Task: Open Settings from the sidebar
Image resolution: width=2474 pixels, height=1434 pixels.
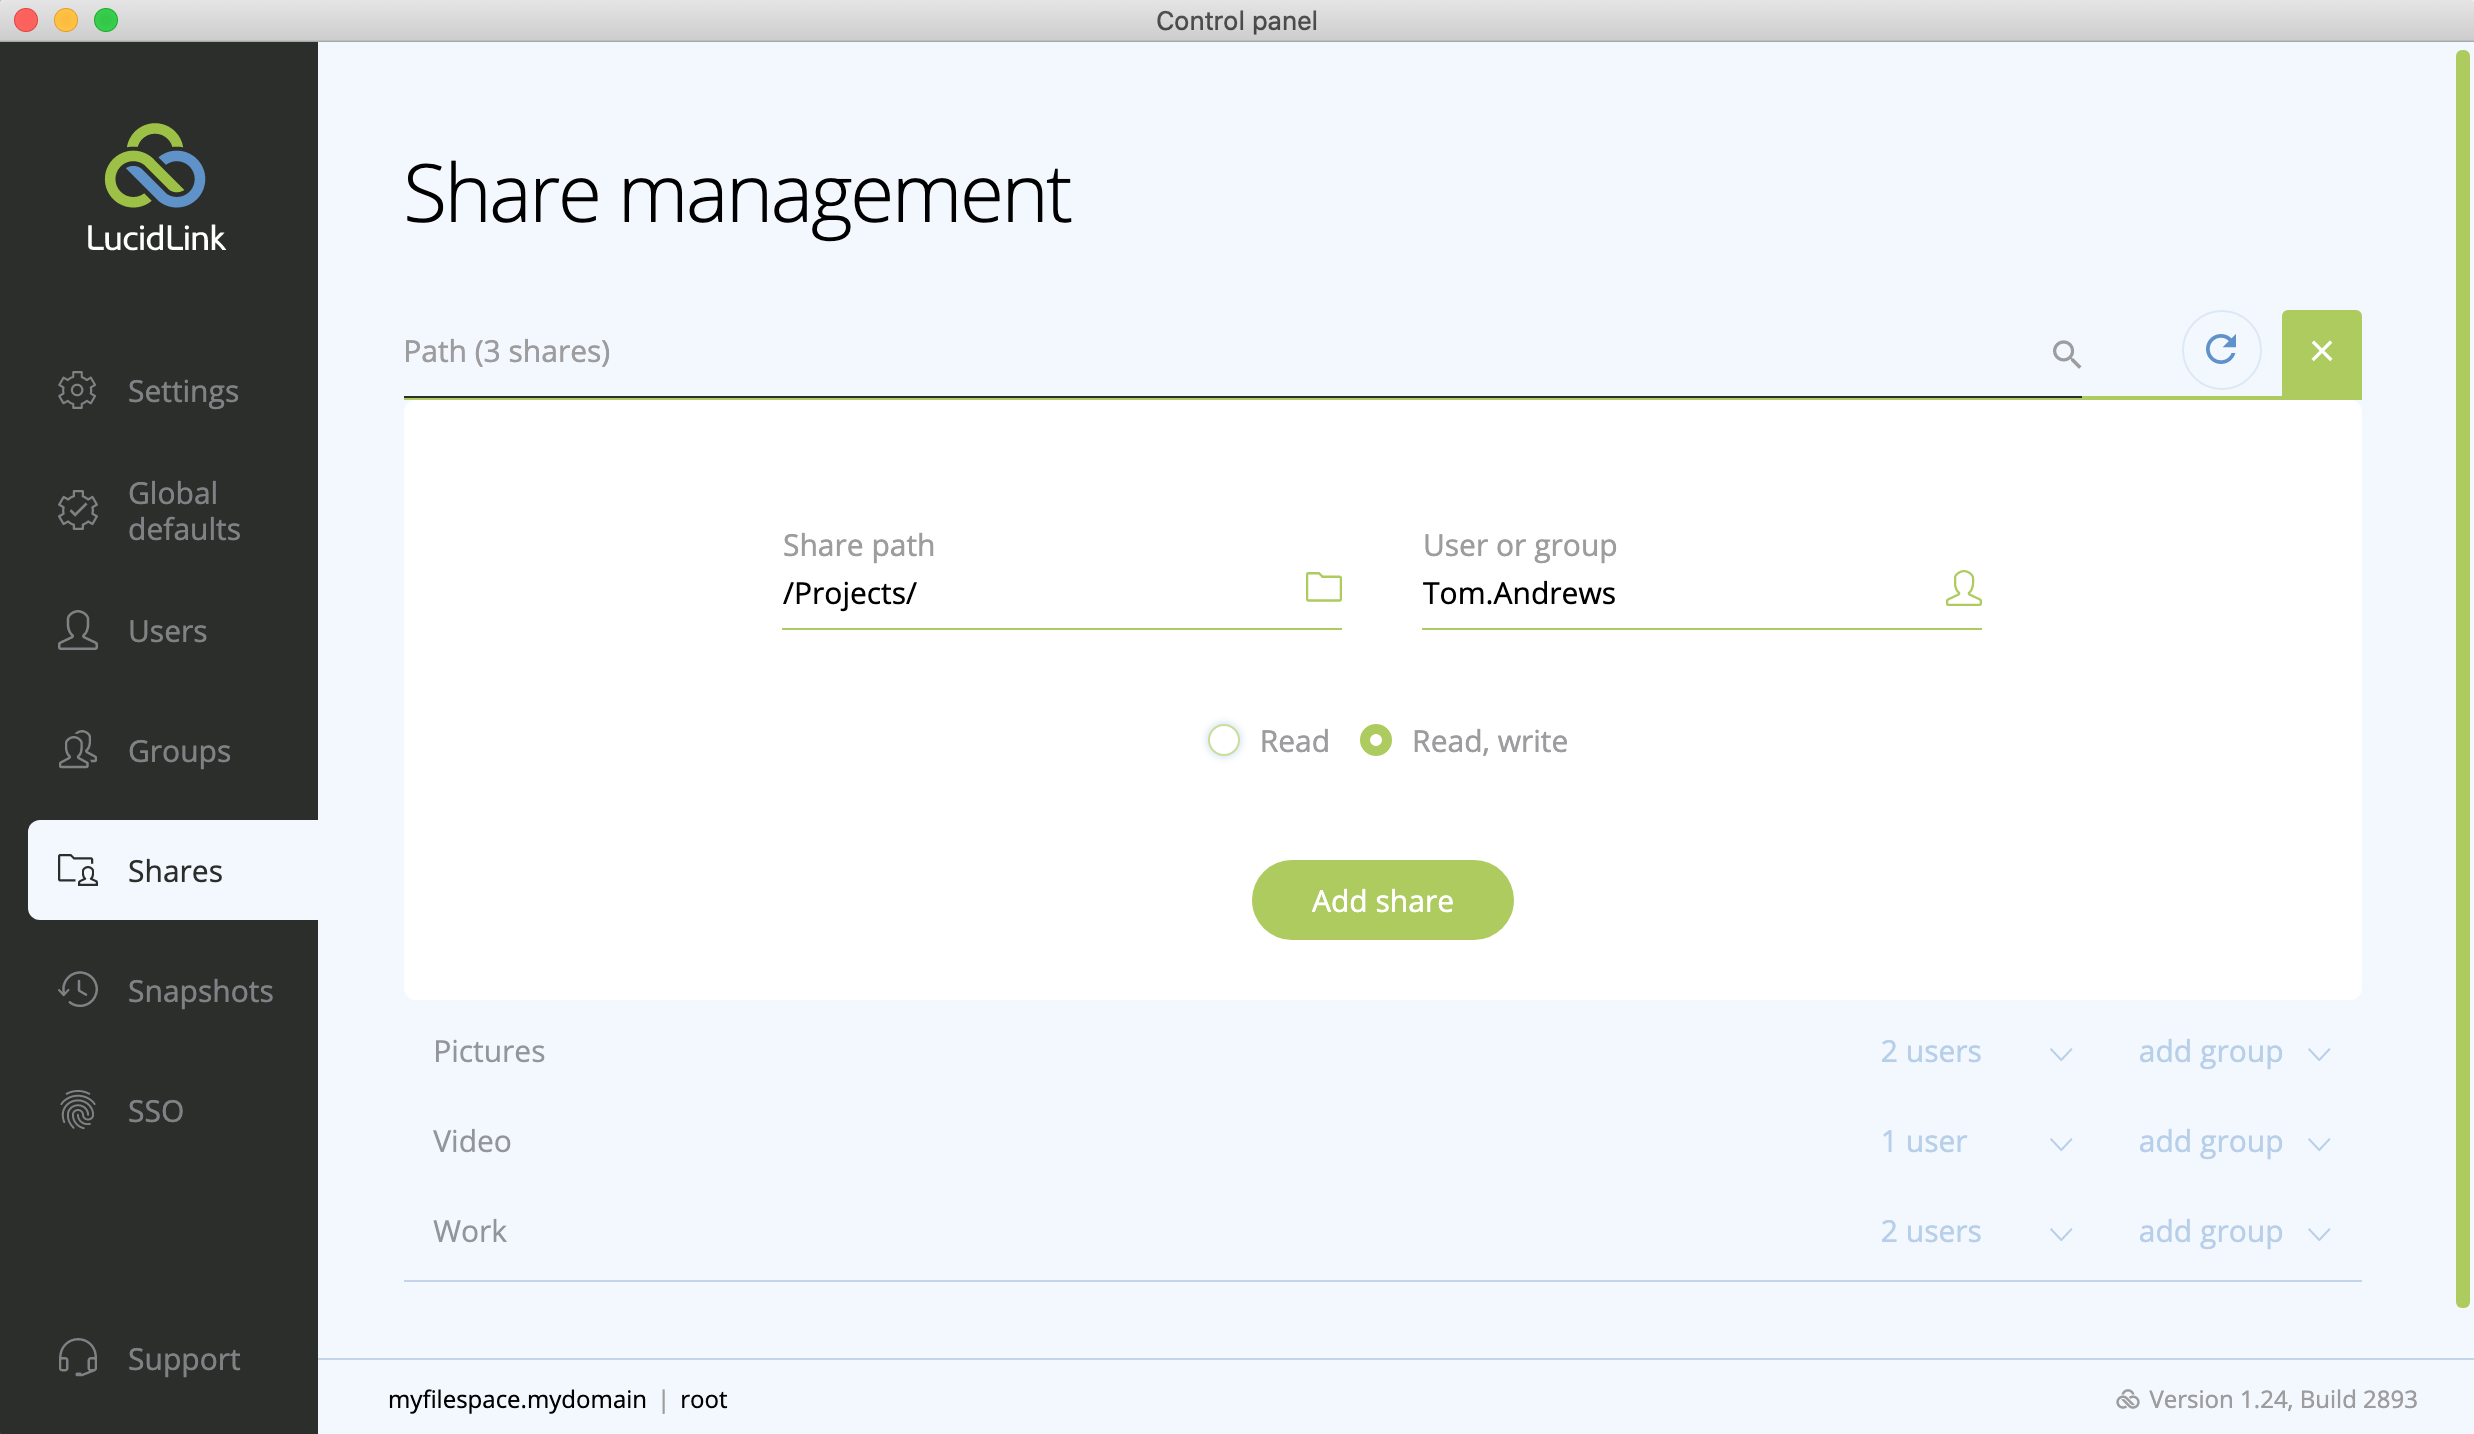Action: coord(77,391)
